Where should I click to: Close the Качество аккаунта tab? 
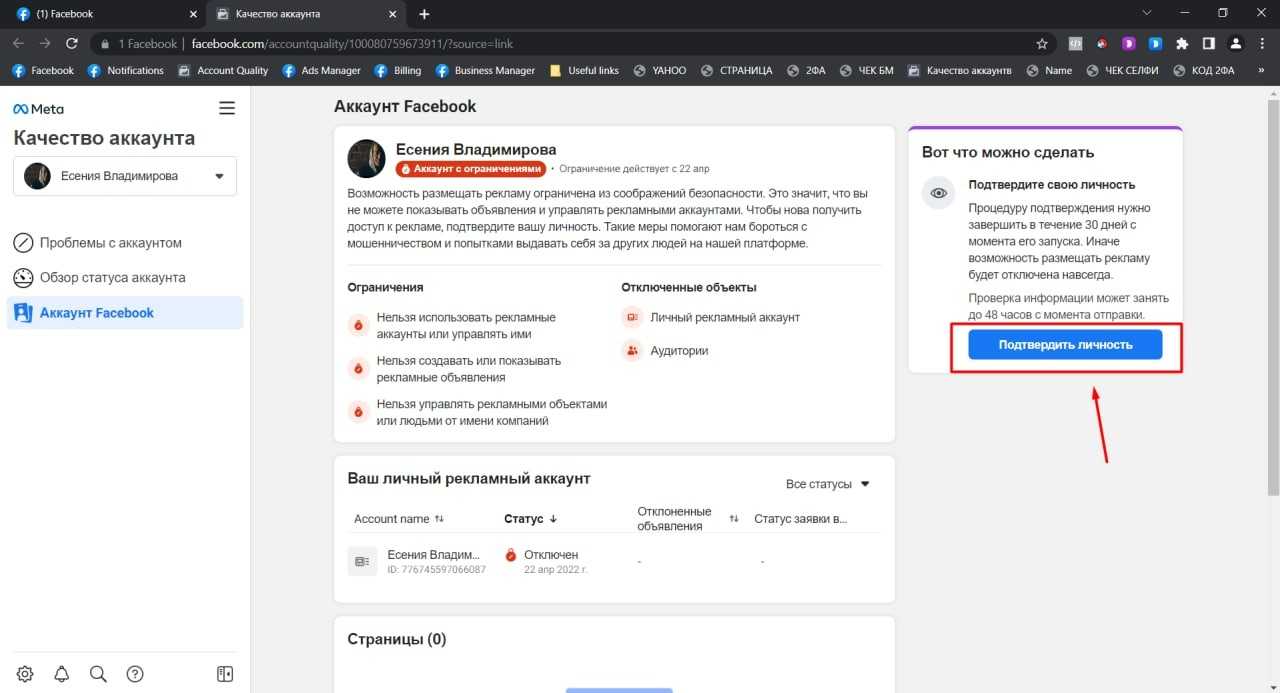pos(393,14)
